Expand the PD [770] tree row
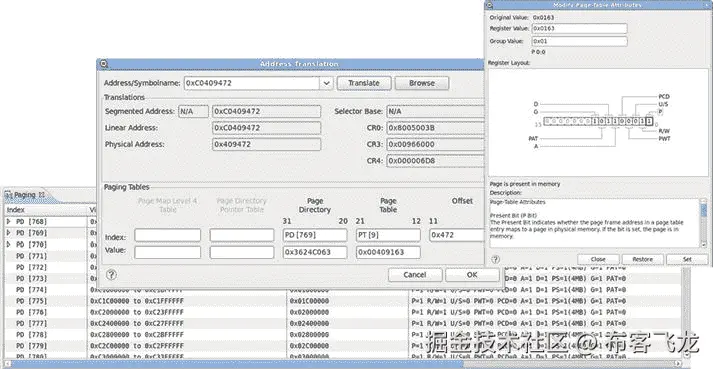 pyautogui.click(x=9, y=244)
